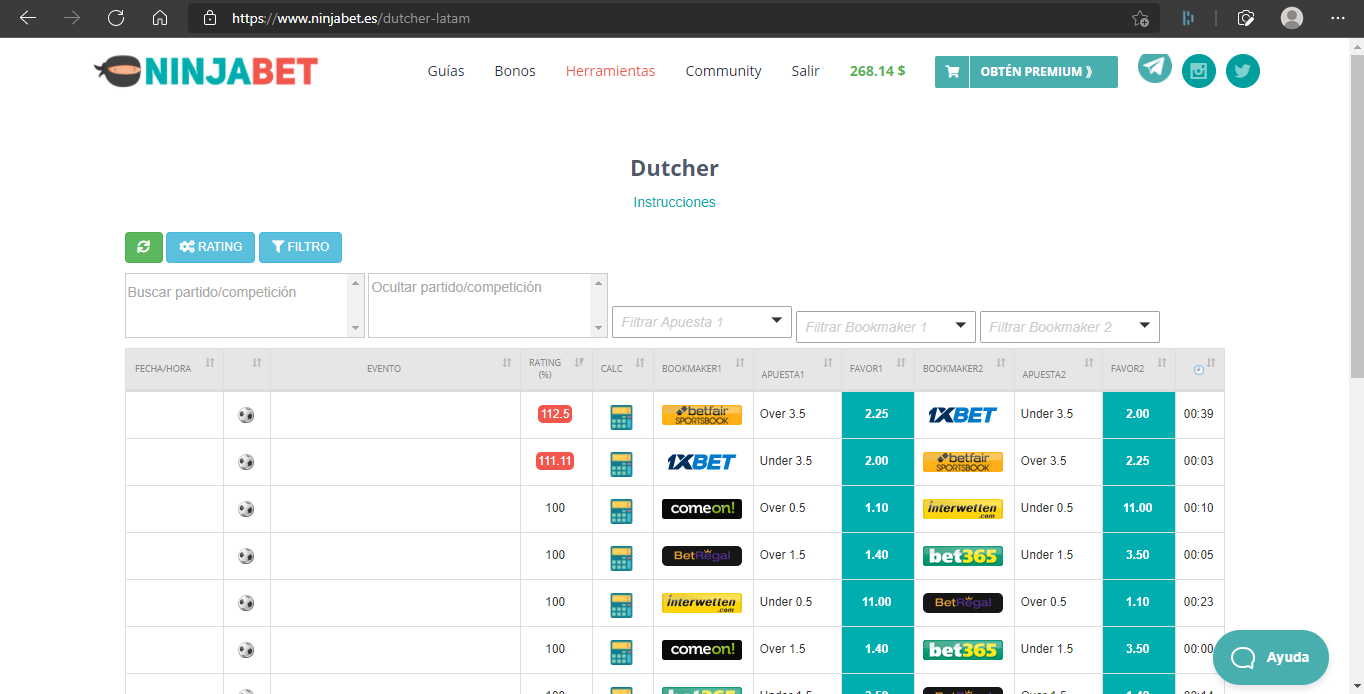Click 11.00 Favor2 odds in comeon row
Image resolution: width=1364 pixels, height=694 pixels.
click(x=1138, y=509)
